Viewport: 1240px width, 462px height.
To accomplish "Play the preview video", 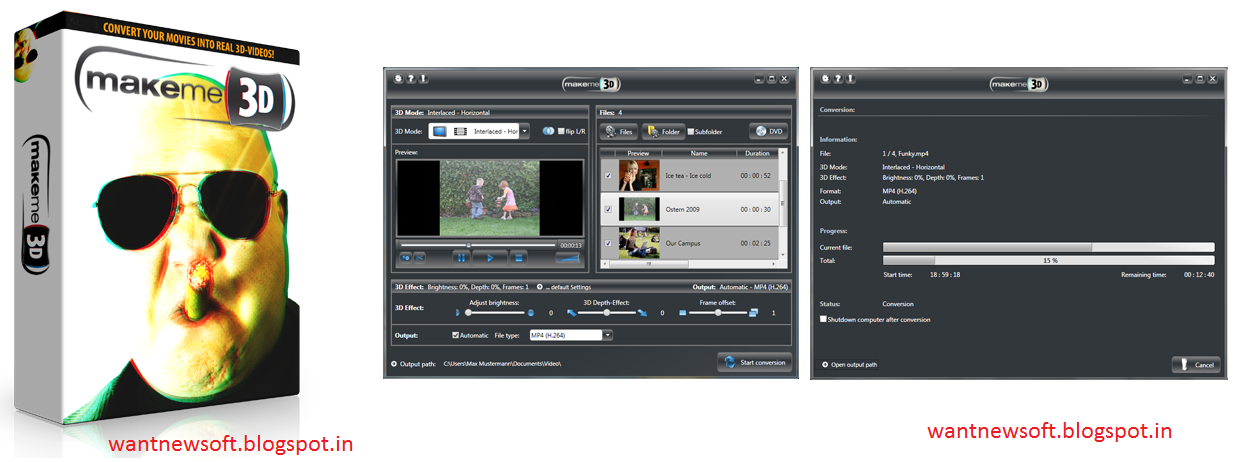I will click(x=491, y=257).
